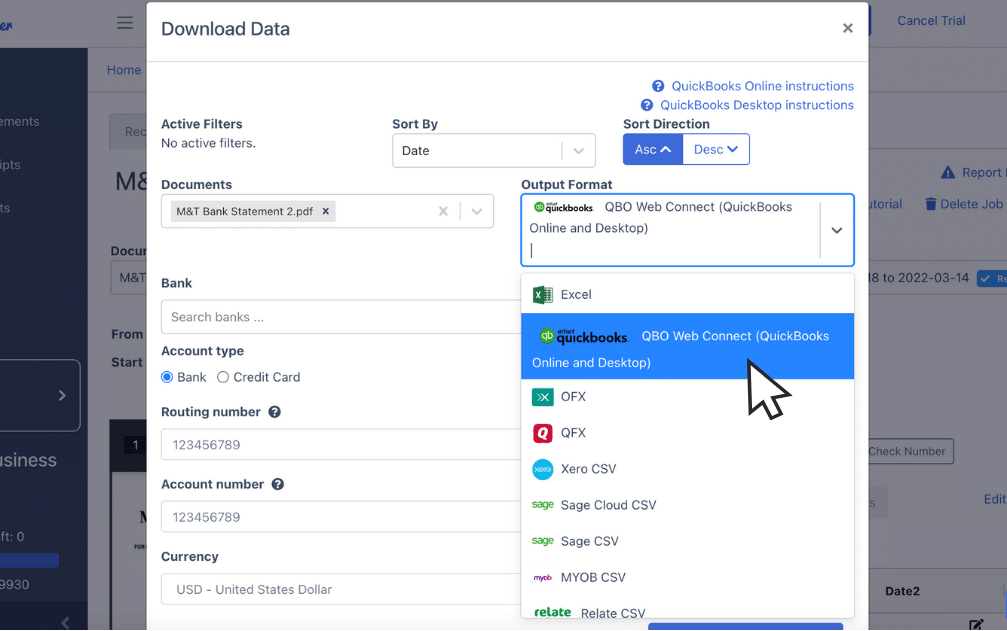Viewport: 1007px width, 631px height.
Task: Click the Search banks field
Action: click(341, 317)
